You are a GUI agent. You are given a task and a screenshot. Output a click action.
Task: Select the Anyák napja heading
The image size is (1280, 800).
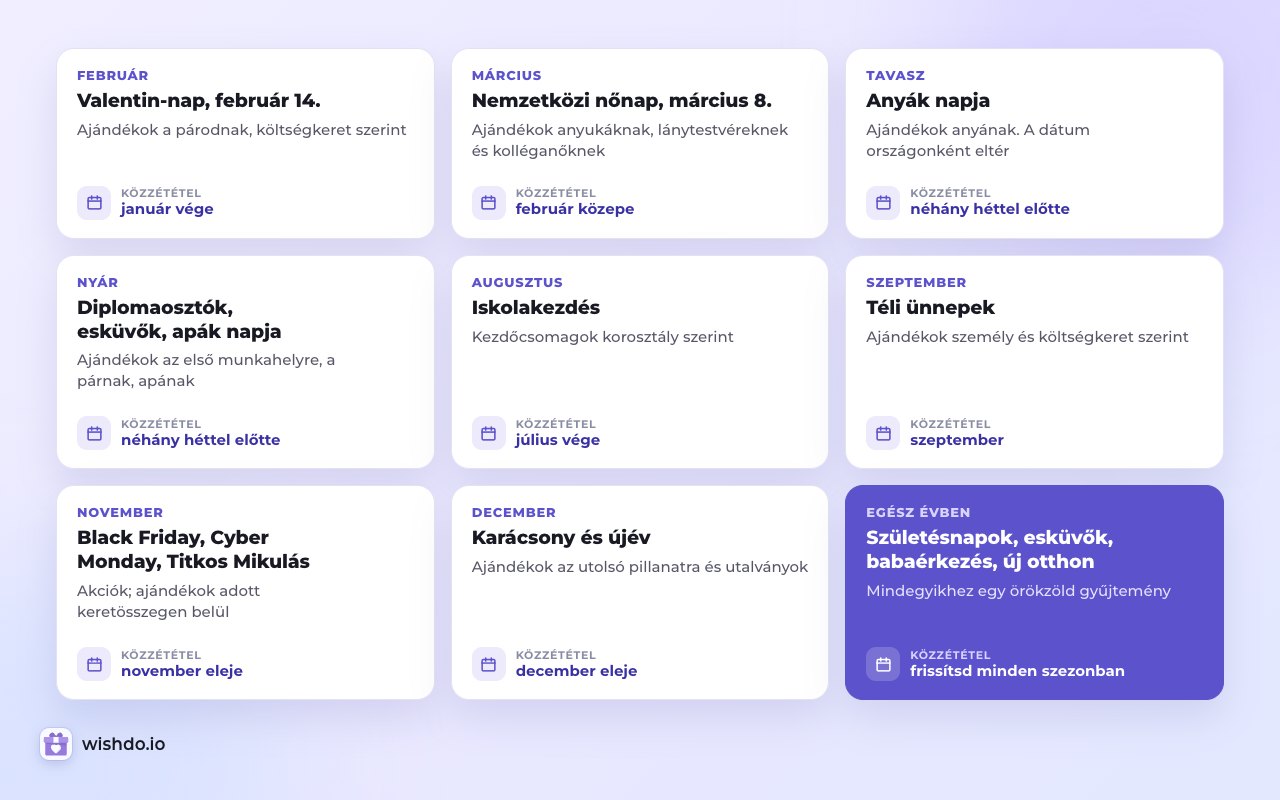pyautogui.click(x=928, y=101)
